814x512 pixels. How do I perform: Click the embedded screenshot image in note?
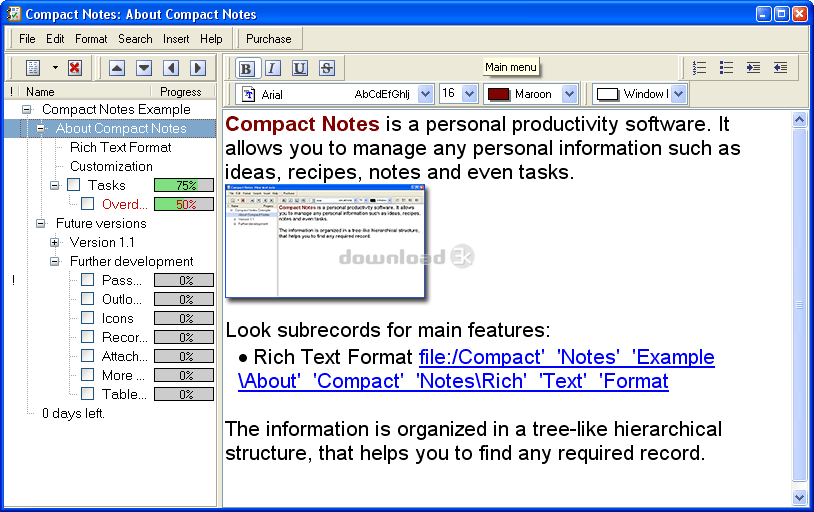[x=325, y=241]
